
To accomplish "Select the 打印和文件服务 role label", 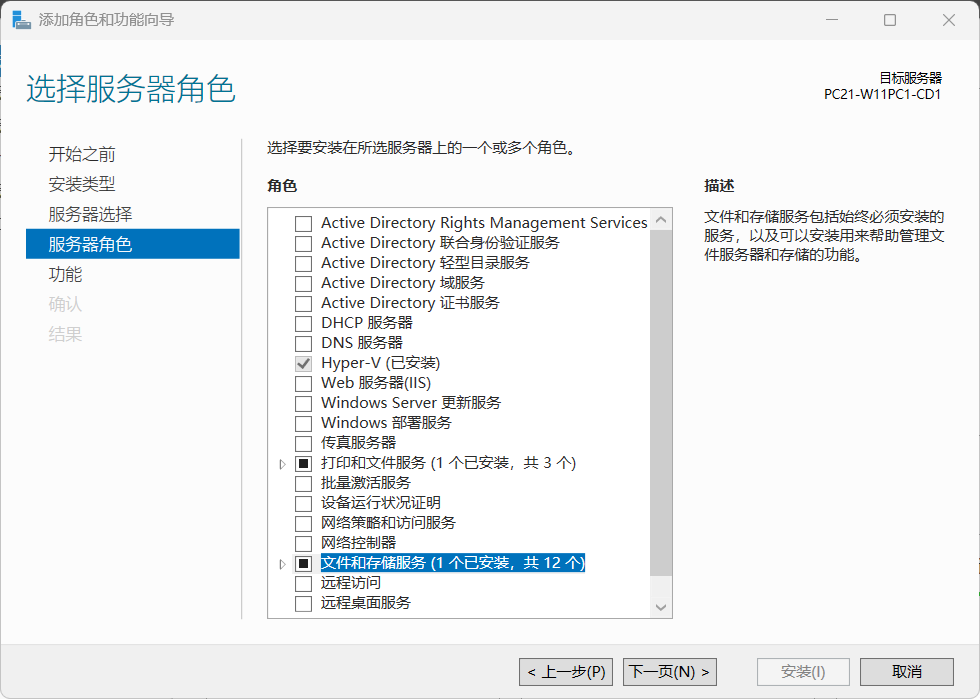I will 448,463.
